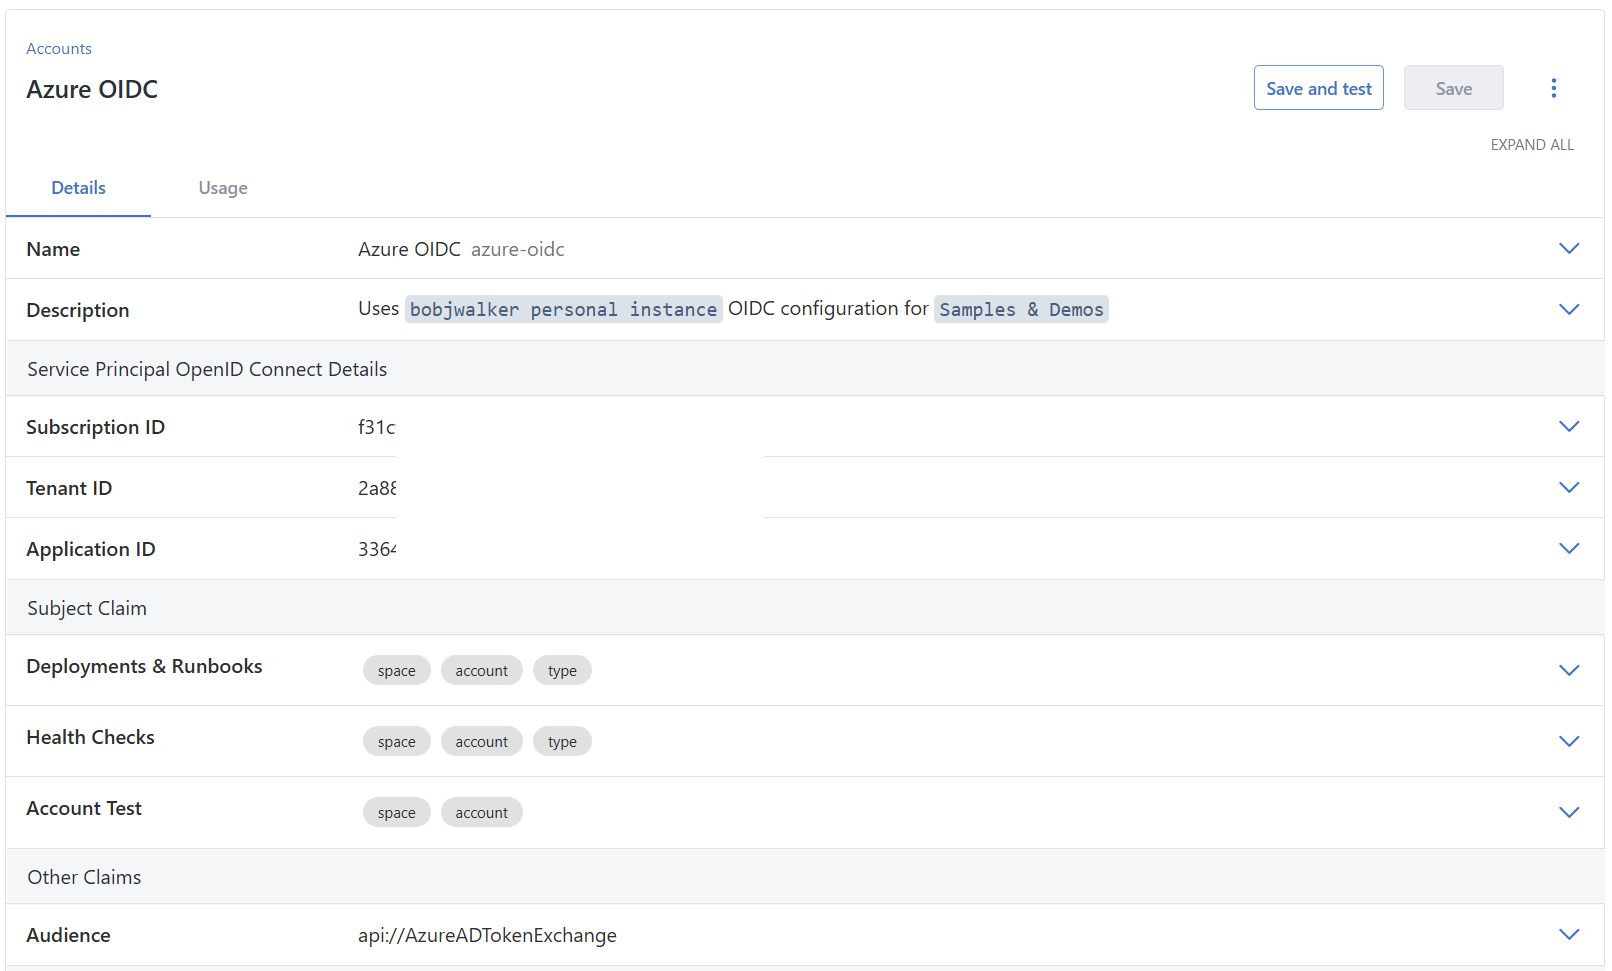This screenshot has height=971, width=1612.
Task: Open the overflow actions menu via the three-dot icon
Action: pos(1554,88)
